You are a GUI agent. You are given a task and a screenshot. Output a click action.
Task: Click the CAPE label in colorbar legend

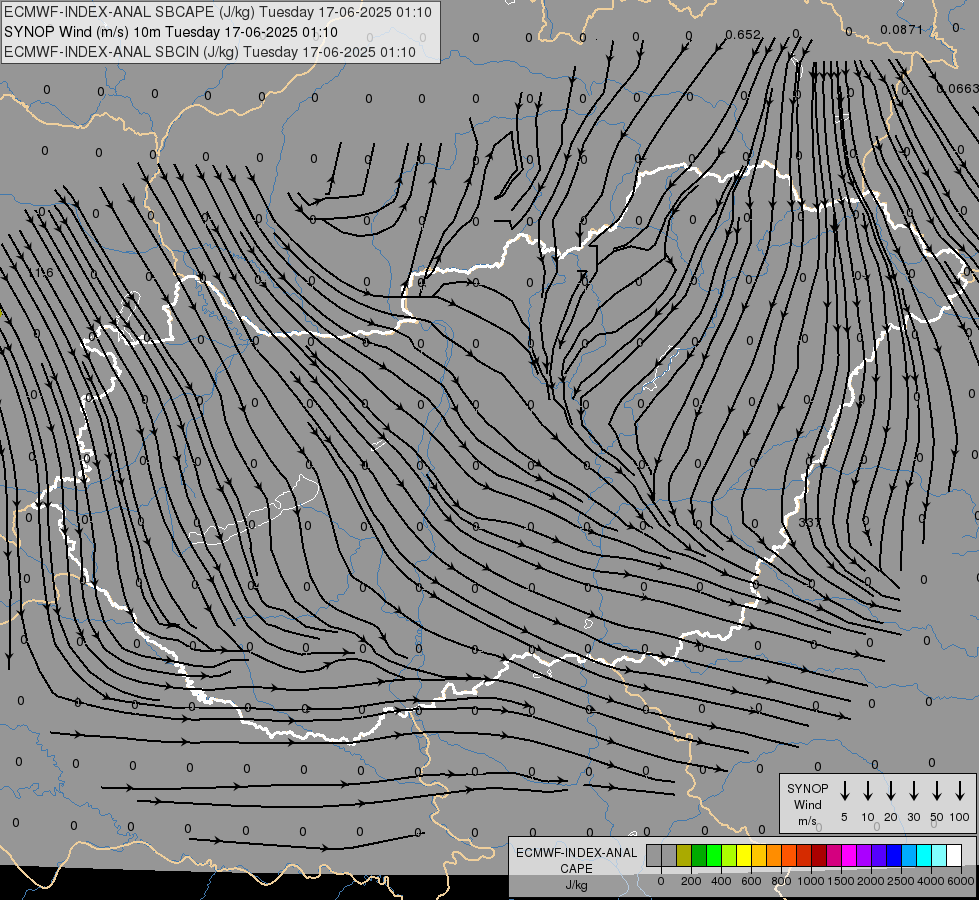point(576,869)
